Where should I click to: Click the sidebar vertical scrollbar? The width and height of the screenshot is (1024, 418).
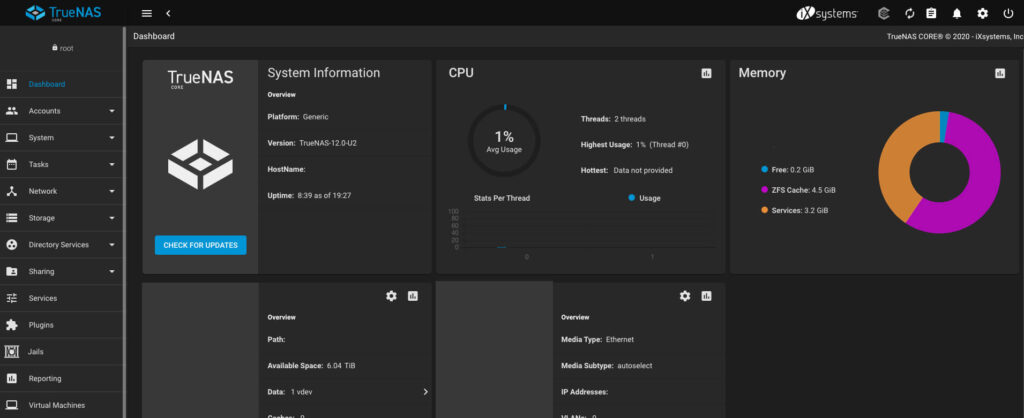pos(124,222)
